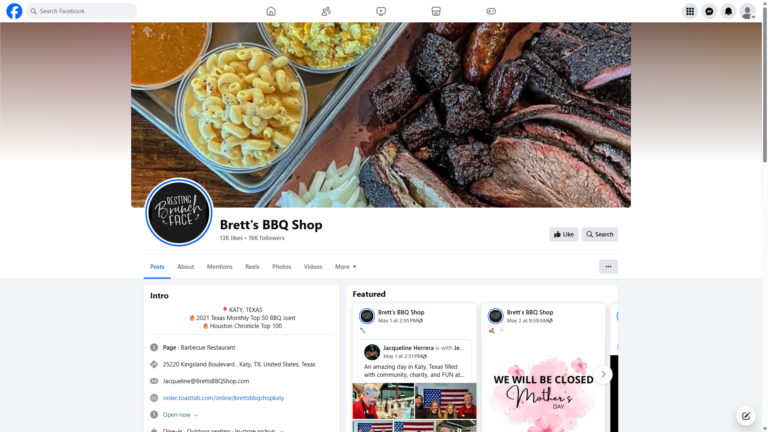Open the Facebook Home icon
Screen dimensions: 768x432
pyautogui.click(x=271, y=11)
